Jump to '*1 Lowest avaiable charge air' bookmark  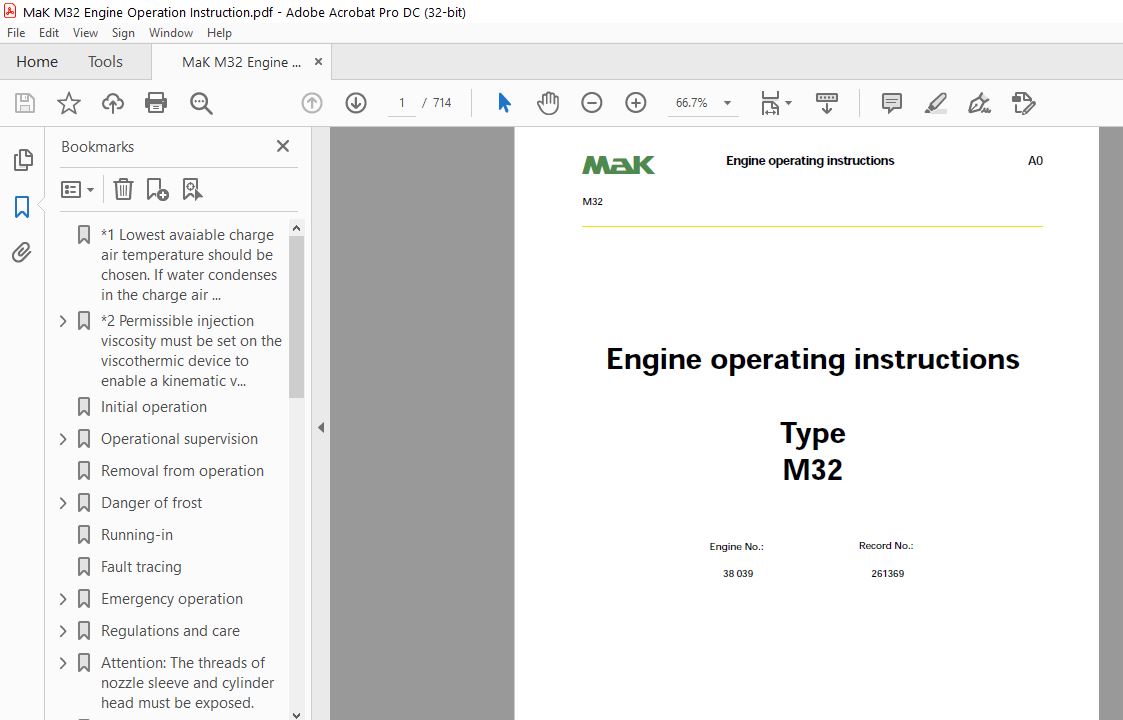point(189,265)
